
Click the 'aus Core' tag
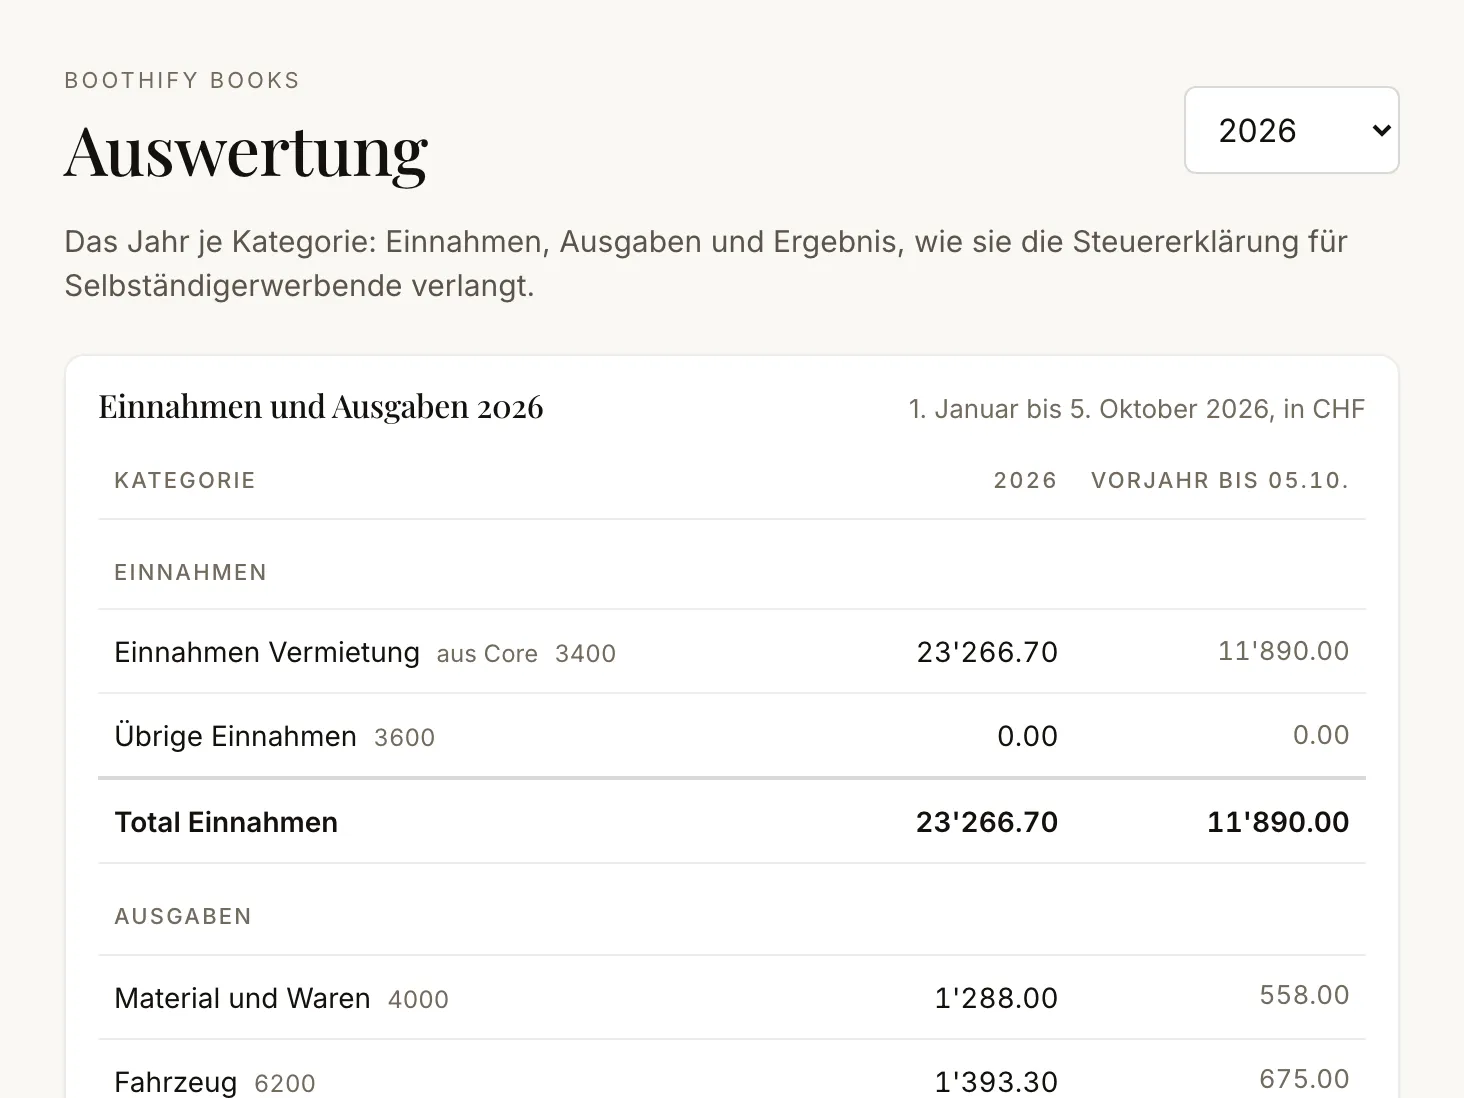point(487,654)
